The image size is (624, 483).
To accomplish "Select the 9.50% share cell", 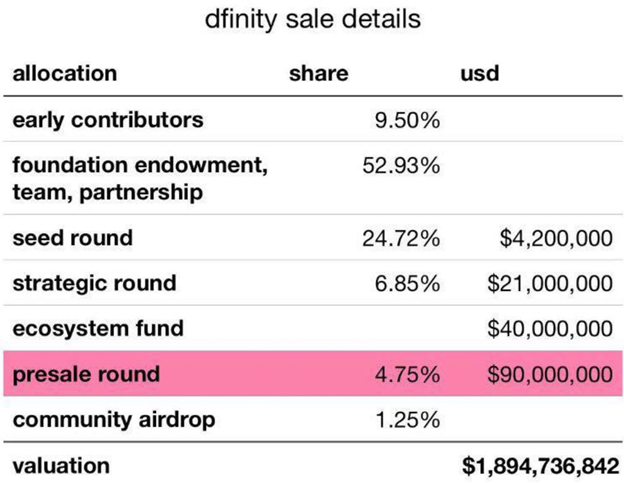I will click(x=407, y=120).
